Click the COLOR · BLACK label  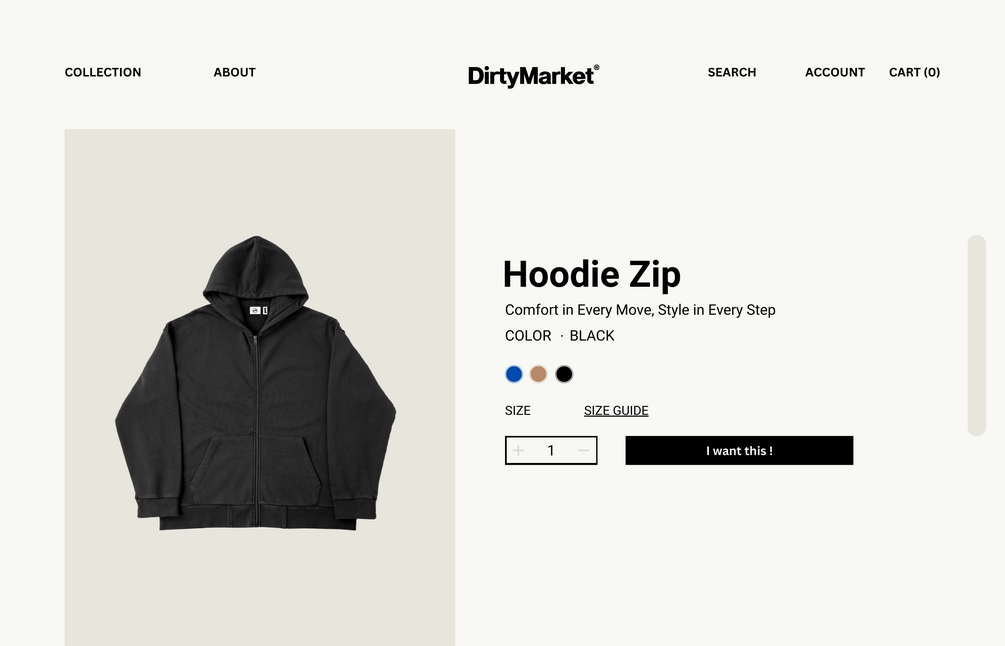pos(560,336)
